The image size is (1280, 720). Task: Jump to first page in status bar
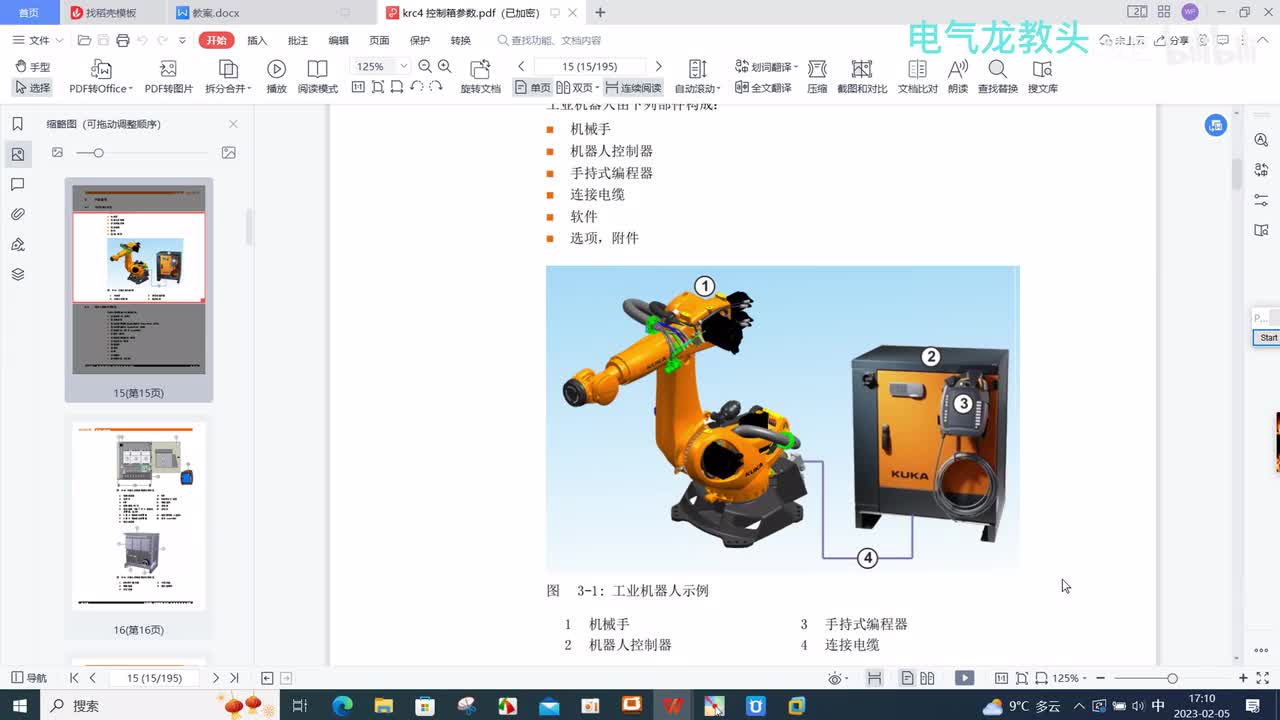[74, 678]
